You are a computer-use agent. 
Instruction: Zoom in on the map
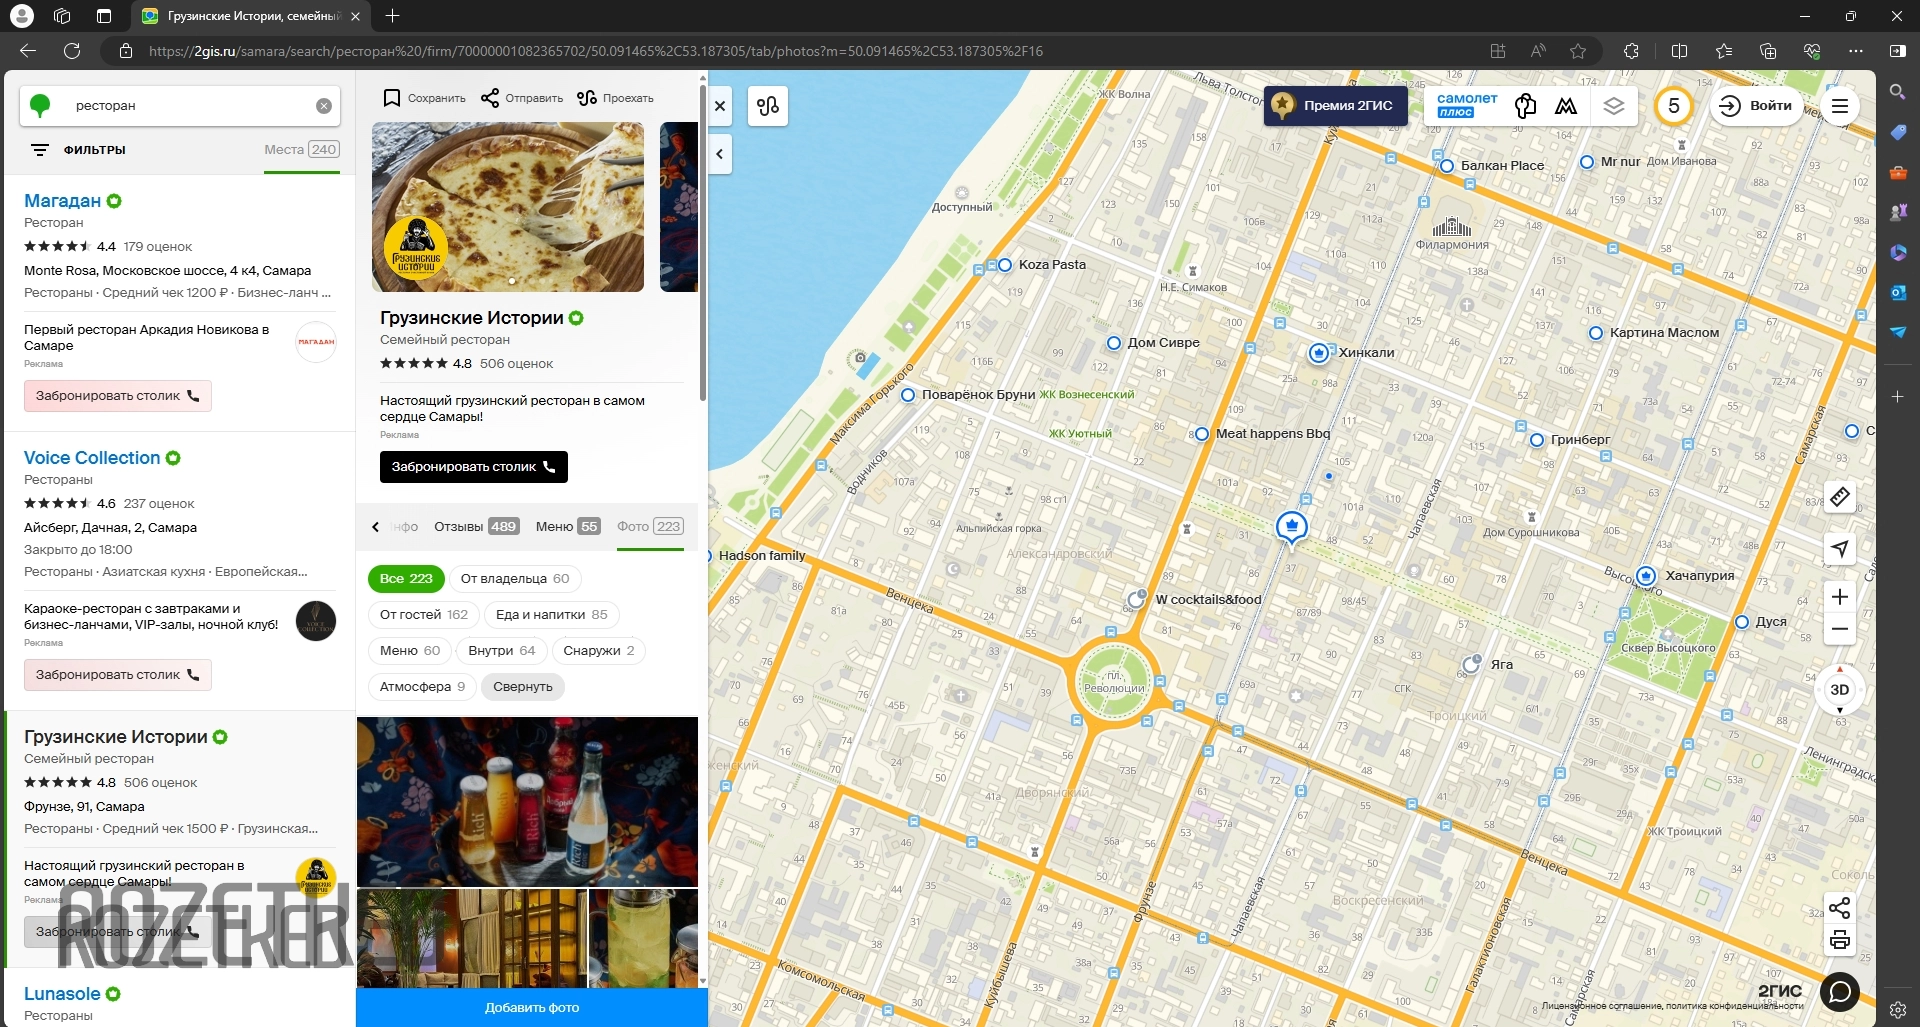(1839, 597)
